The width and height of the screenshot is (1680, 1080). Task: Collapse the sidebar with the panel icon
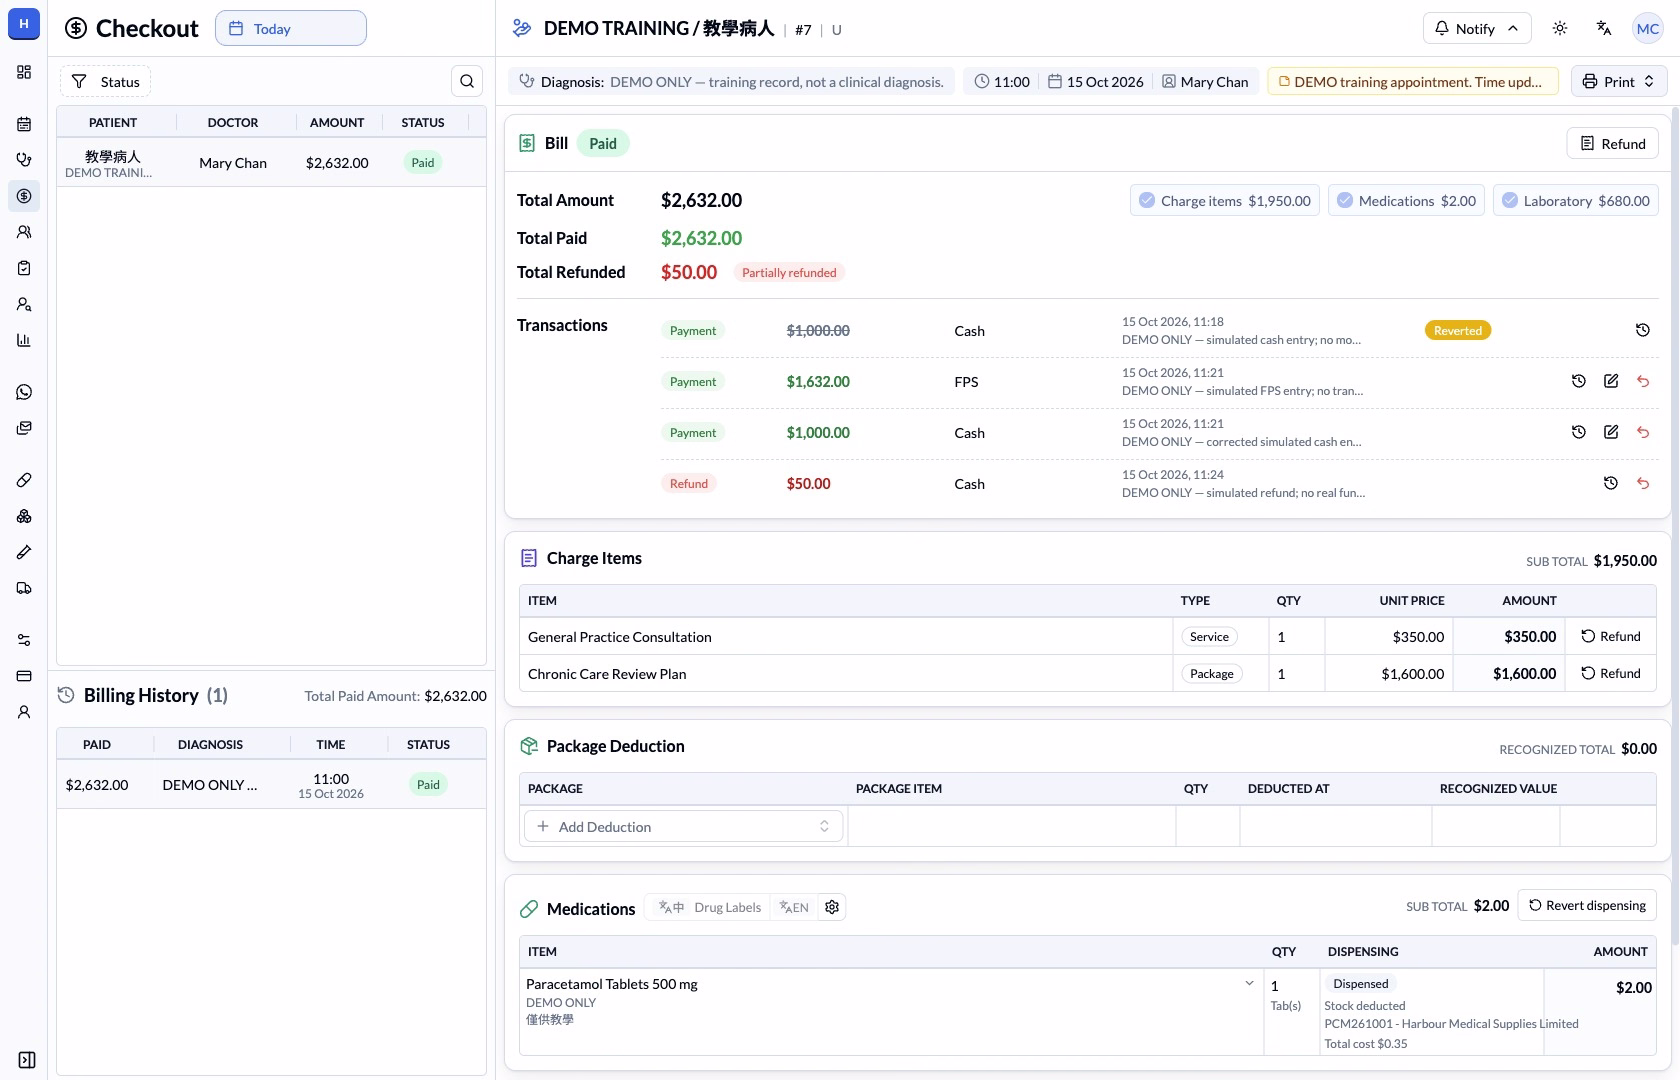click(27, 1060)
